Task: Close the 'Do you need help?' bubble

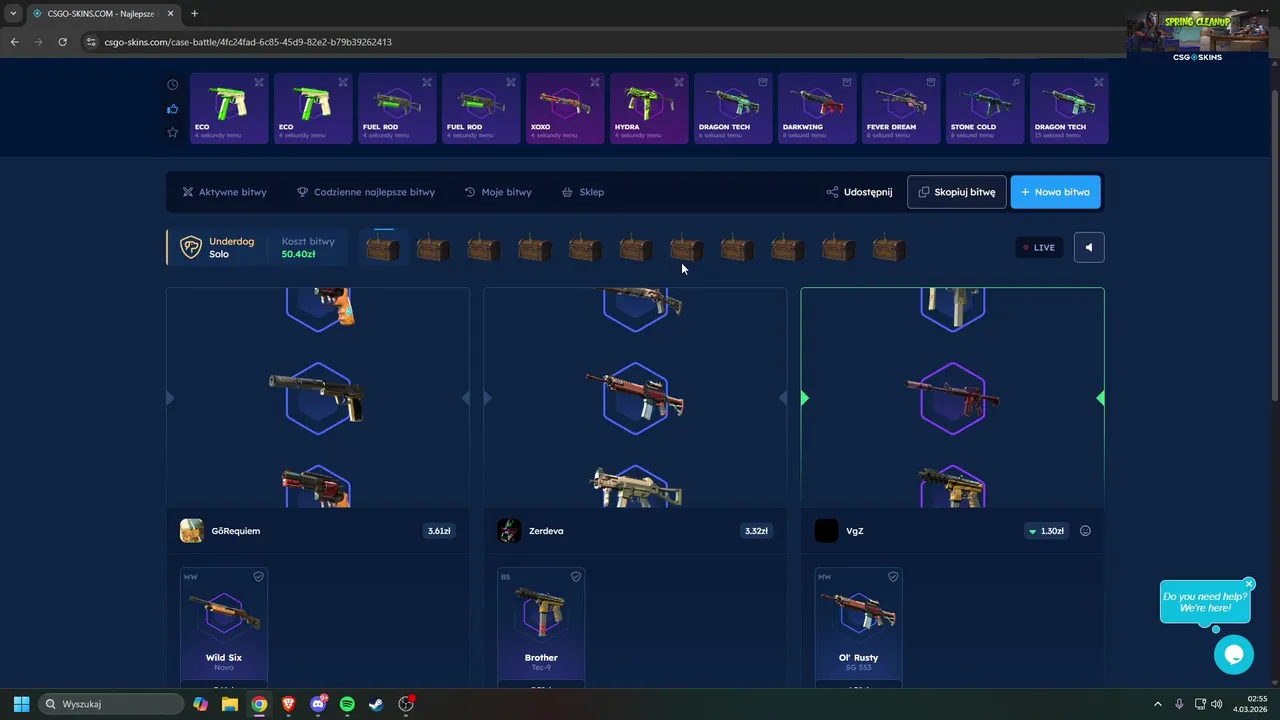Action: (1249, 584)
